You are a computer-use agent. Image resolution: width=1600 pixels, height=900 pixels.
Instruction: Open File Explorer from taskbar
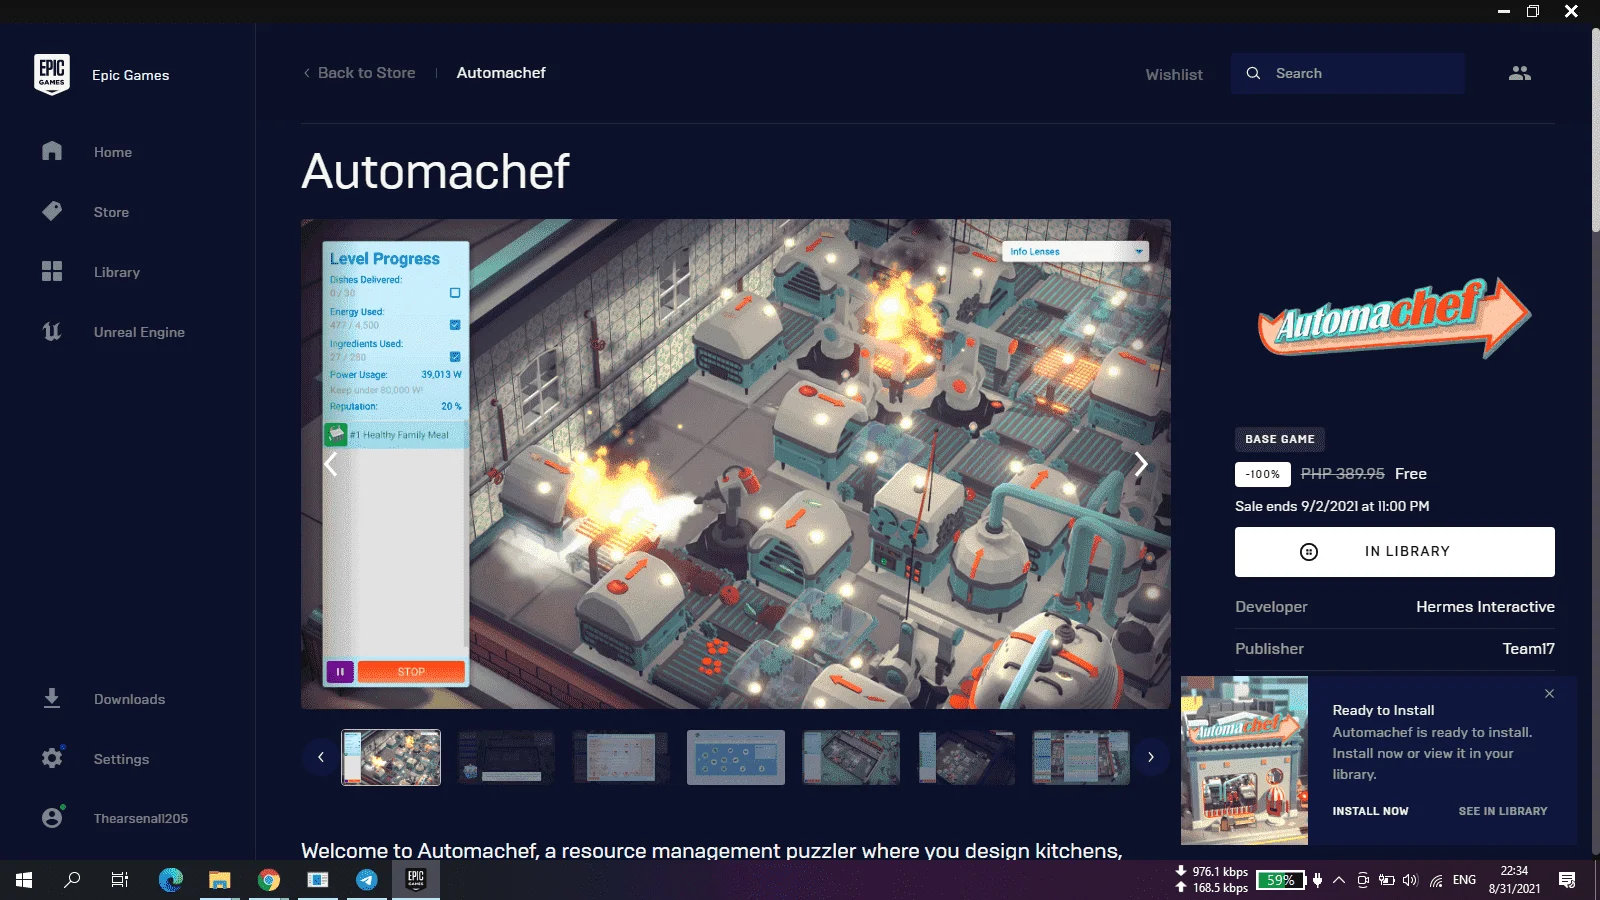pyautogui.click(x=219, y=880)
